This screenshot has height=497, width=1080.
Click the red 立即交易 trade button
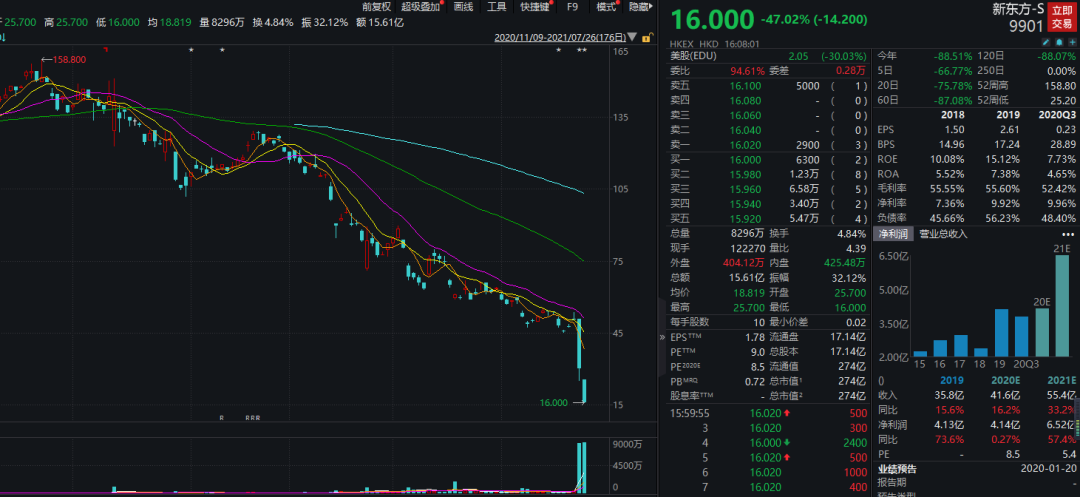coord(1062,15)
